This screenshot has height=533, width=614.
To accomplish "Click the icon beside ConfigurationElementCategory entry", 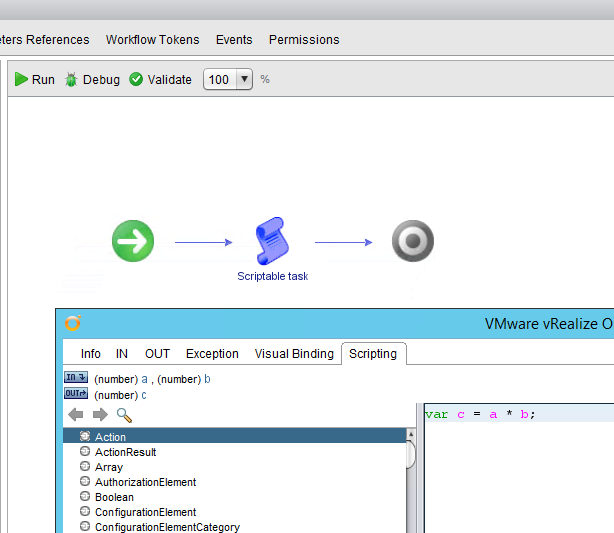I will [85, 526].
